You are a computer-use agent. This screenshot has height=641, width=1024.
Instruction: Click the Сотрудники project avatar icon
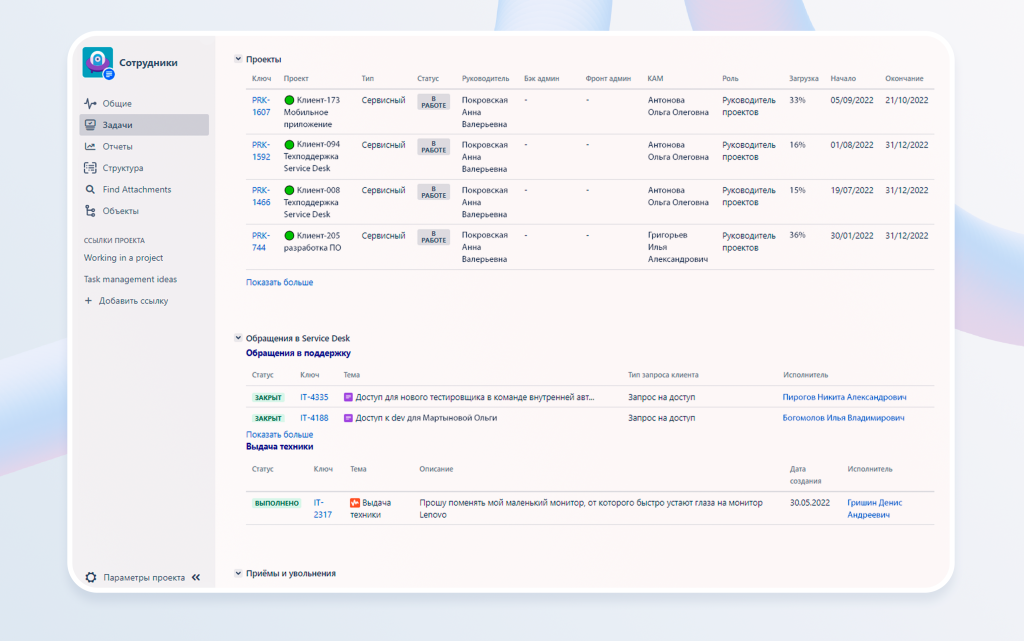click(x=98, y=63)
